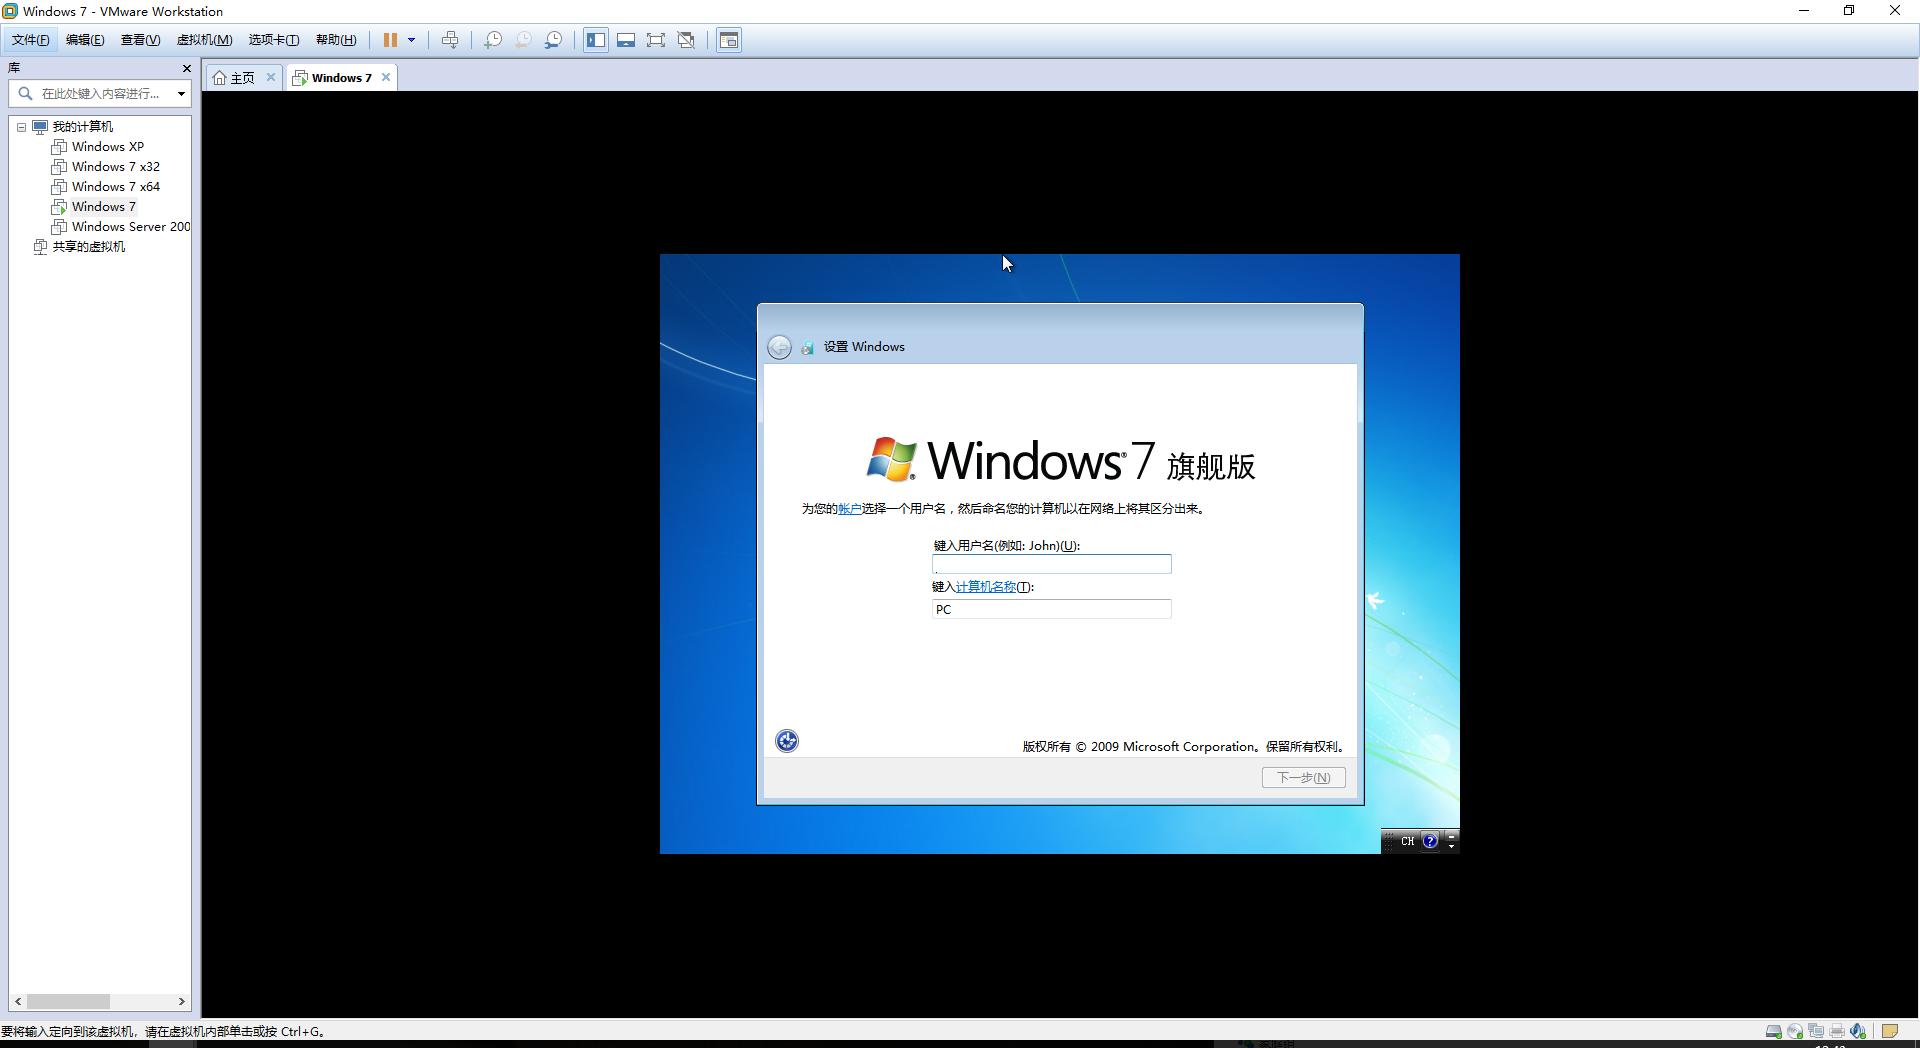This screenshot has height=1048, width=1920.
Task: Revert the VM to its snapshot
Action: tap(523, 40)
